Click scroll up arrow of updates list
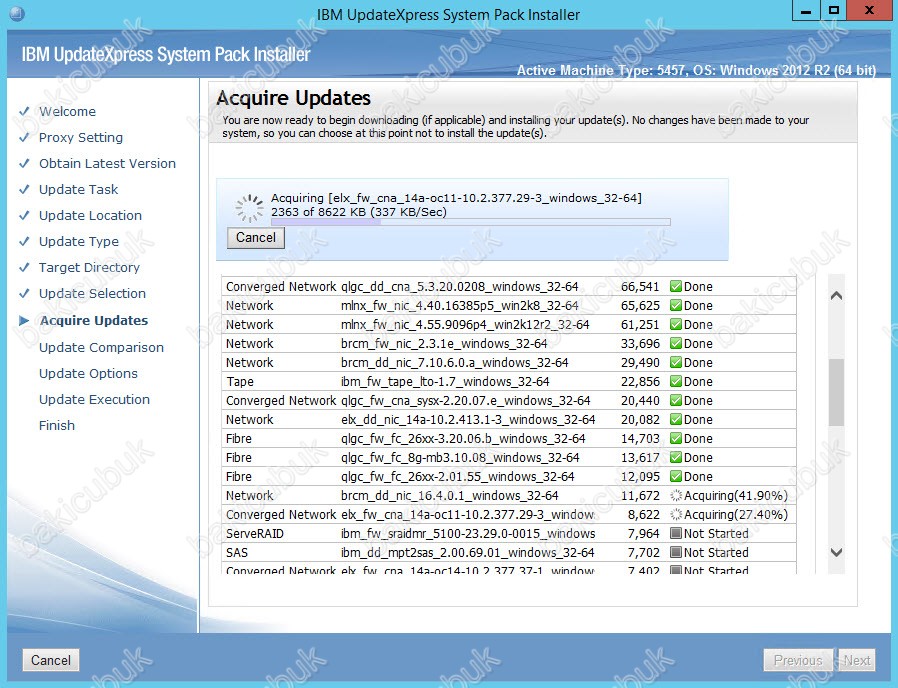The height and width of the screenshot is (688, 898). click(x=836, y=296)
